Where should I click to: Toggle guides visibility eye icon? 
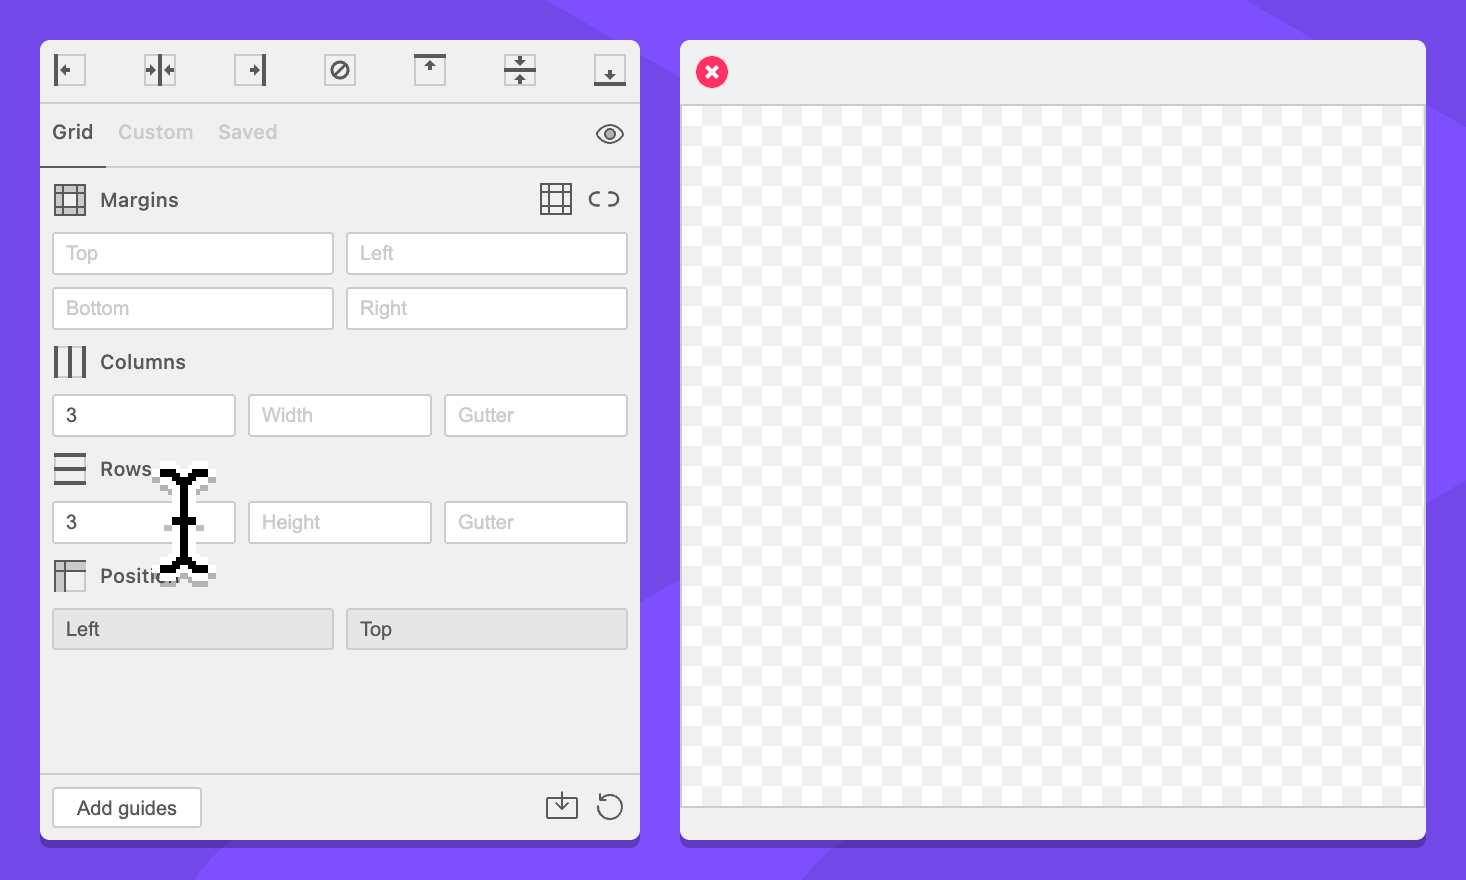pos(609,134)
